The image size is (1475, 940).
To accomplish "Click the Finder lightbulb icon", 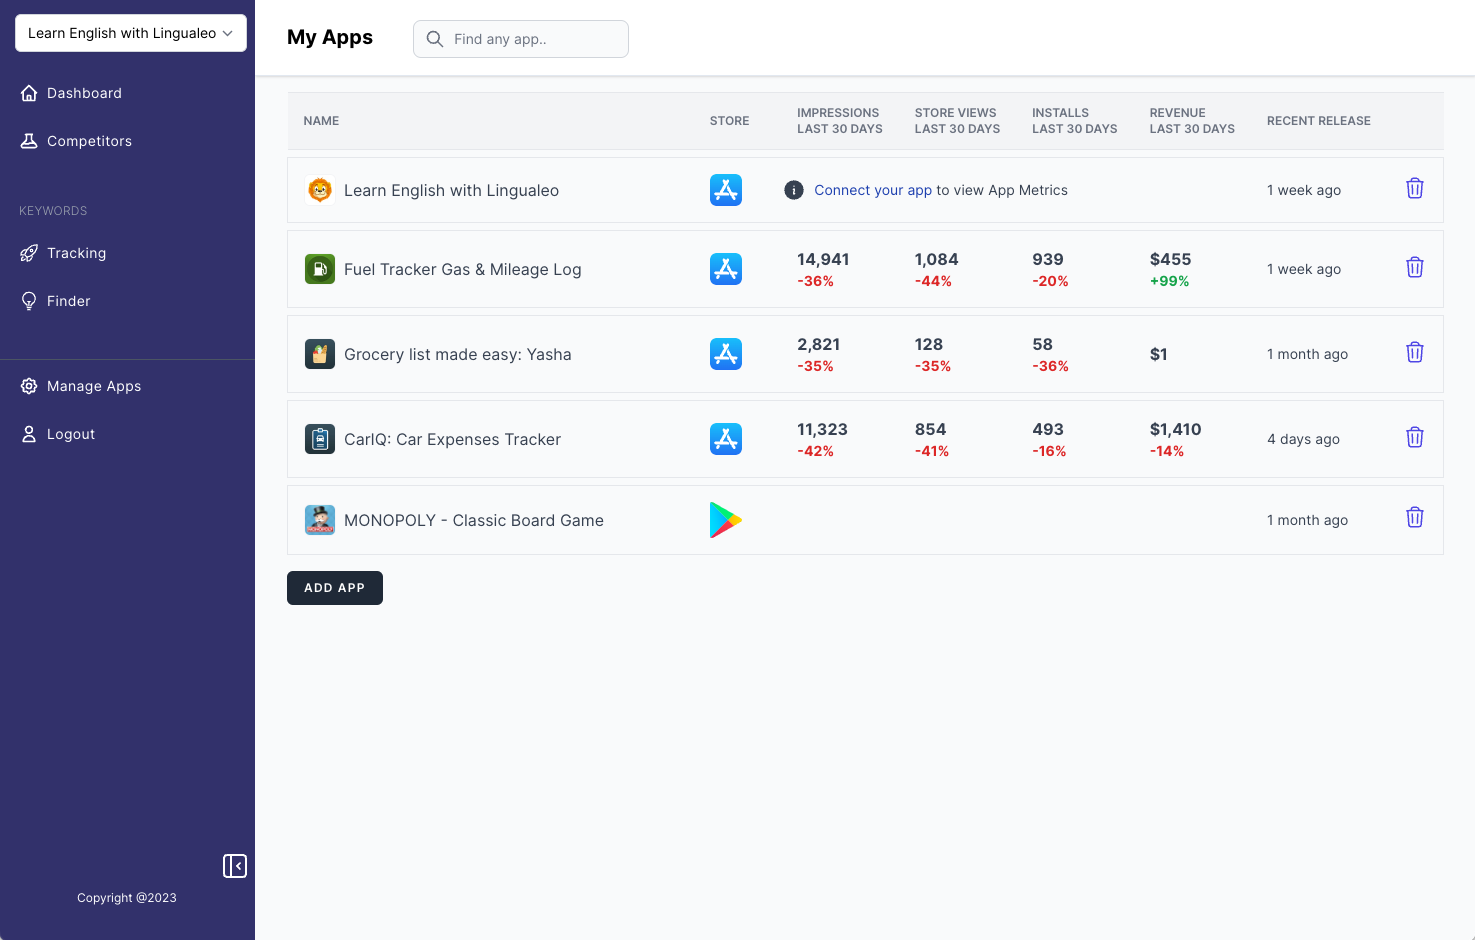I will point(29,301).
